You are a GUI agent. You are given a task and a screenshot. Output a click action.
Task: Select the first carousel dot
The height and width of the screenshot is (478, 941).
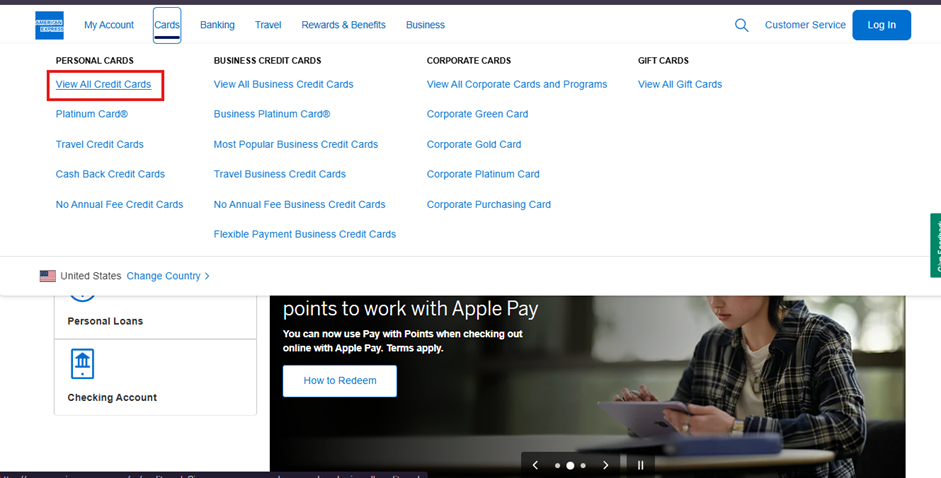click(558, 465)
